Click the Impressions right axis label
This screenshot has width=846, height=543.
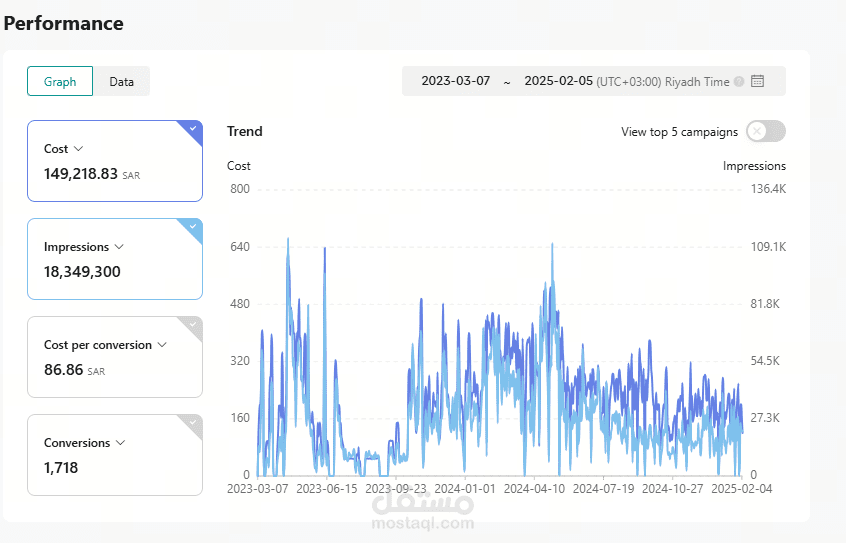click(x=754, y=166)
